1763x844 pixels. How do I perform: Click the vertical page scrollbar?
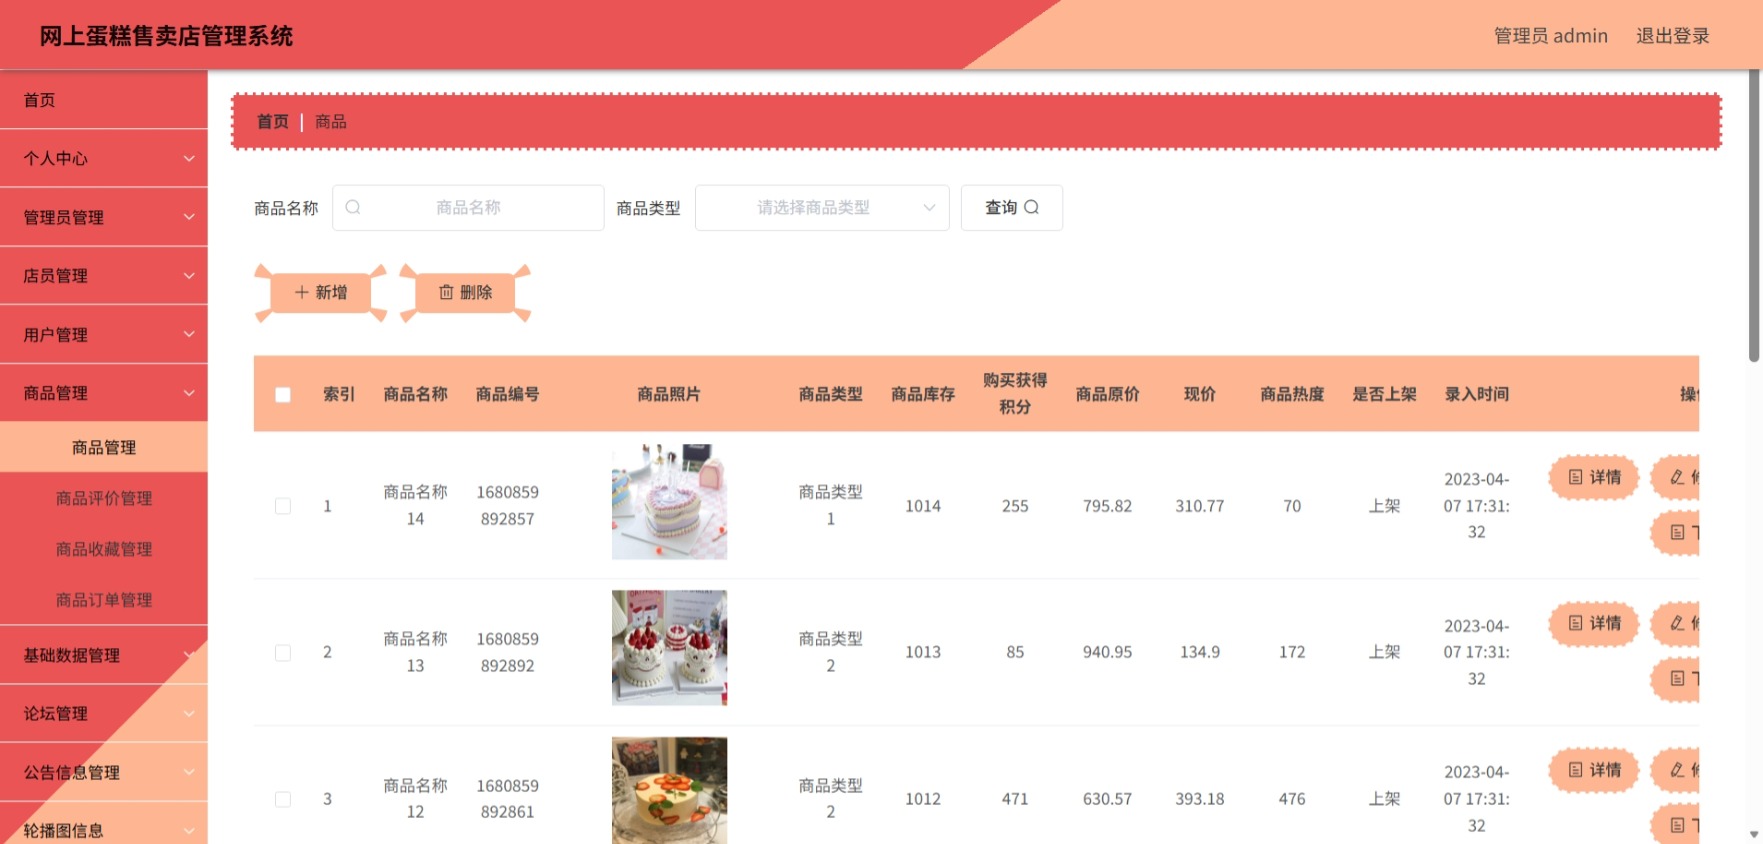[1754, 215]
